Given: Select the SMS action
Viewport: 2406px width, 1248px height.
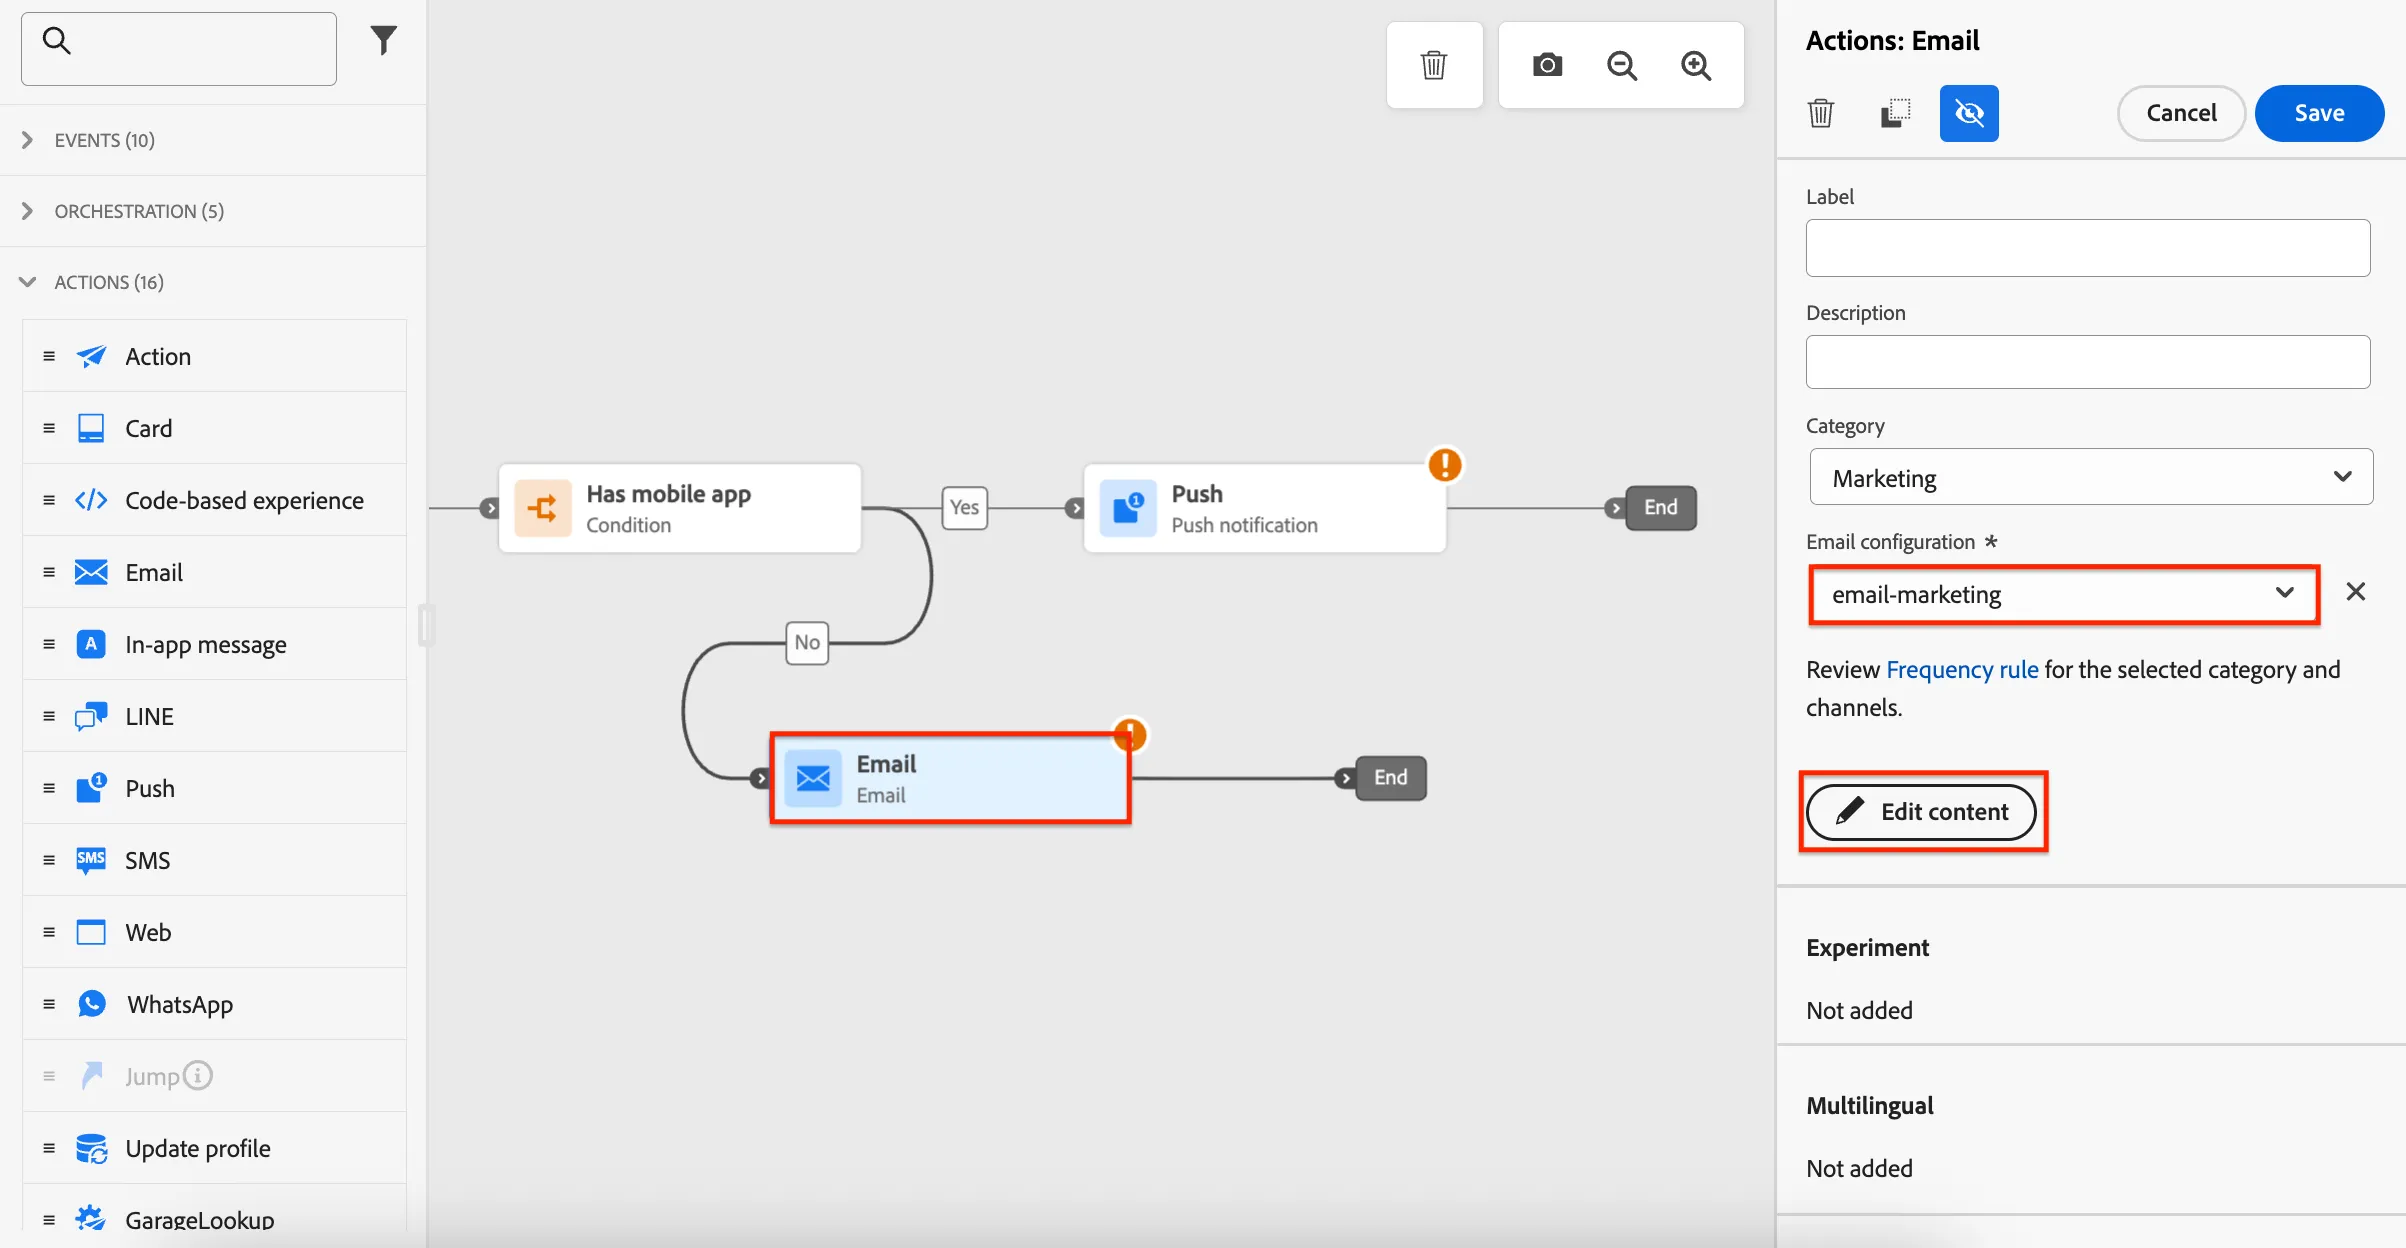Looking at the screenshot, I should [x=214, y=860].
